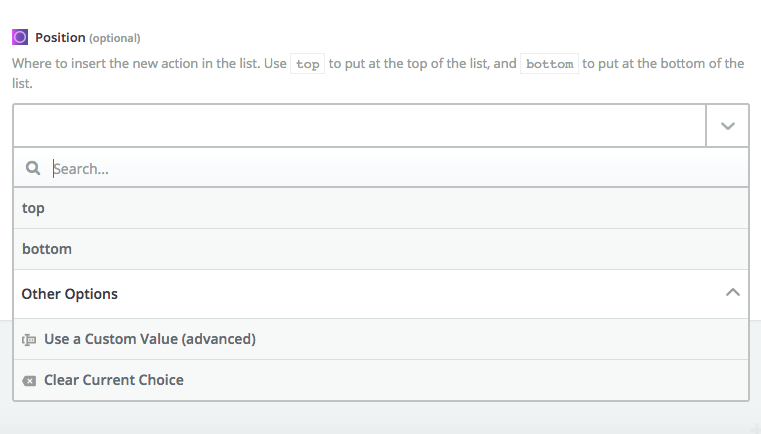Focus the Search... input field
The width and height of the screenshot is (761, 434).
click(x=398, y=168)
